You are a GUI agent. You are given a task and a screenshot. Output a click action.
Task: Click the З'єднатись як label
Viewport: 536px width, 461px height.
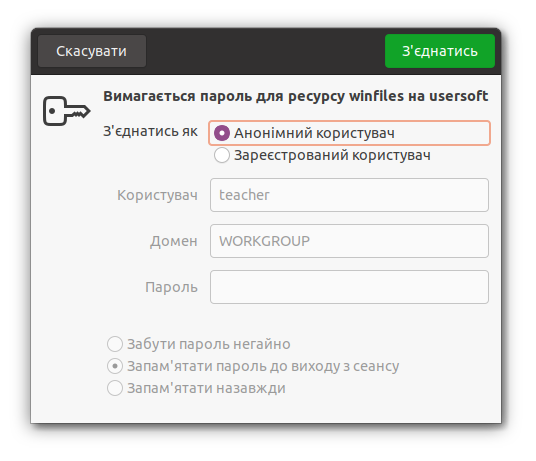[150, 132]
